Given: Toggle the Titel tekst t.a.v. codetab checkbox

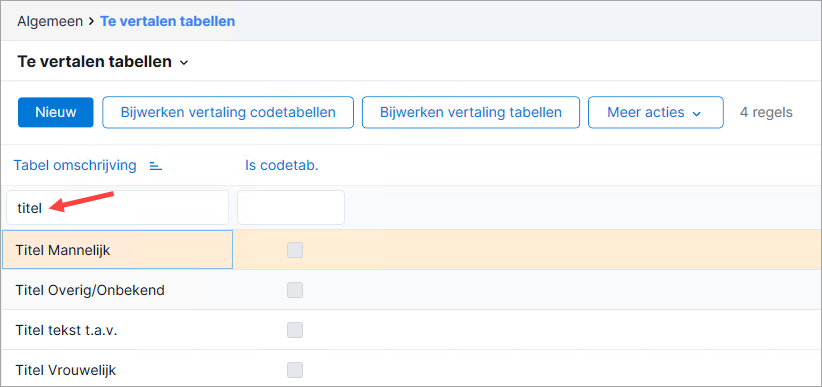Looking at the screenshot, I should click(x=295, y=330).
